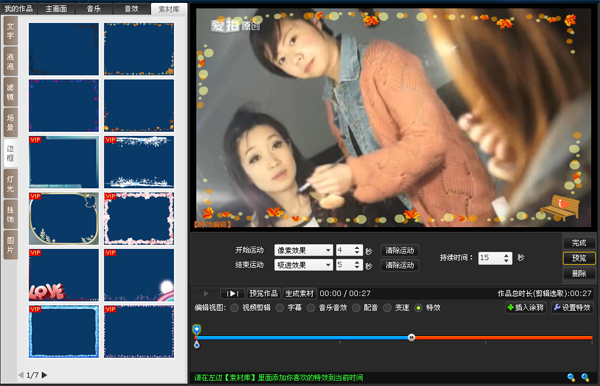Open the 挂饰 sidebar category
The height and width of the screenshot is (386, 600).
click(10, 214)
